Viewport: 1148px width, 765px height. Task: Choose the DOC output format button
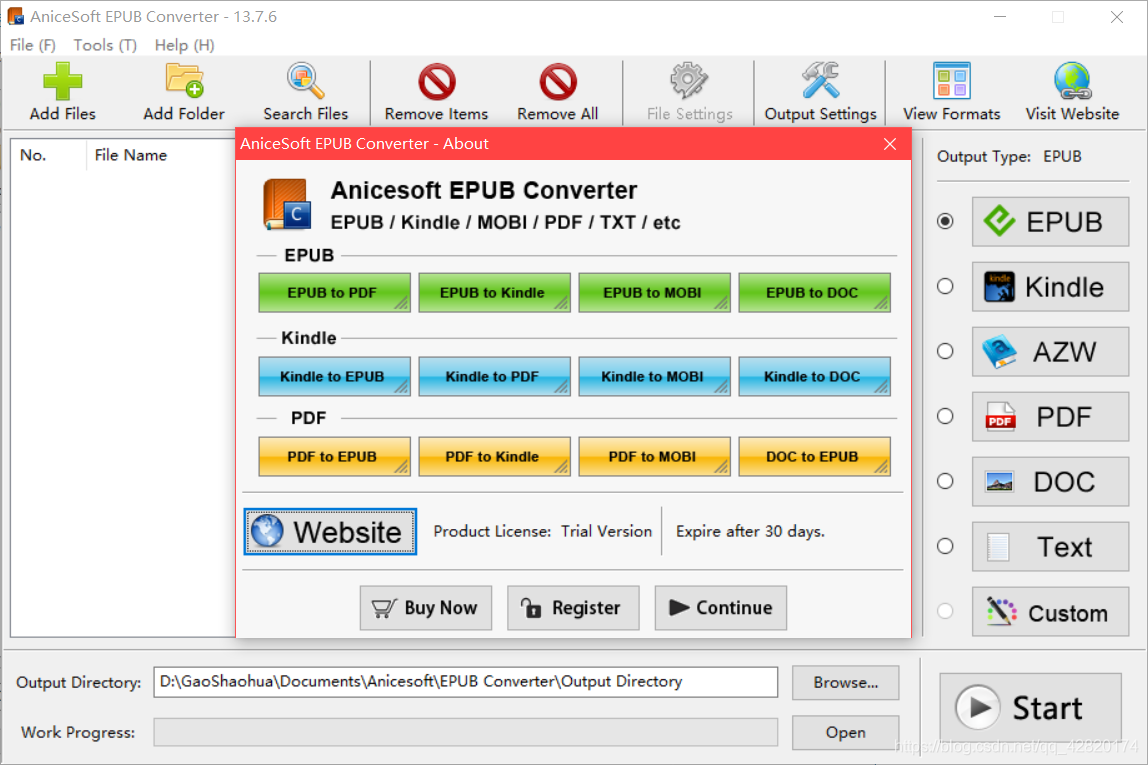coord(1050,482)
